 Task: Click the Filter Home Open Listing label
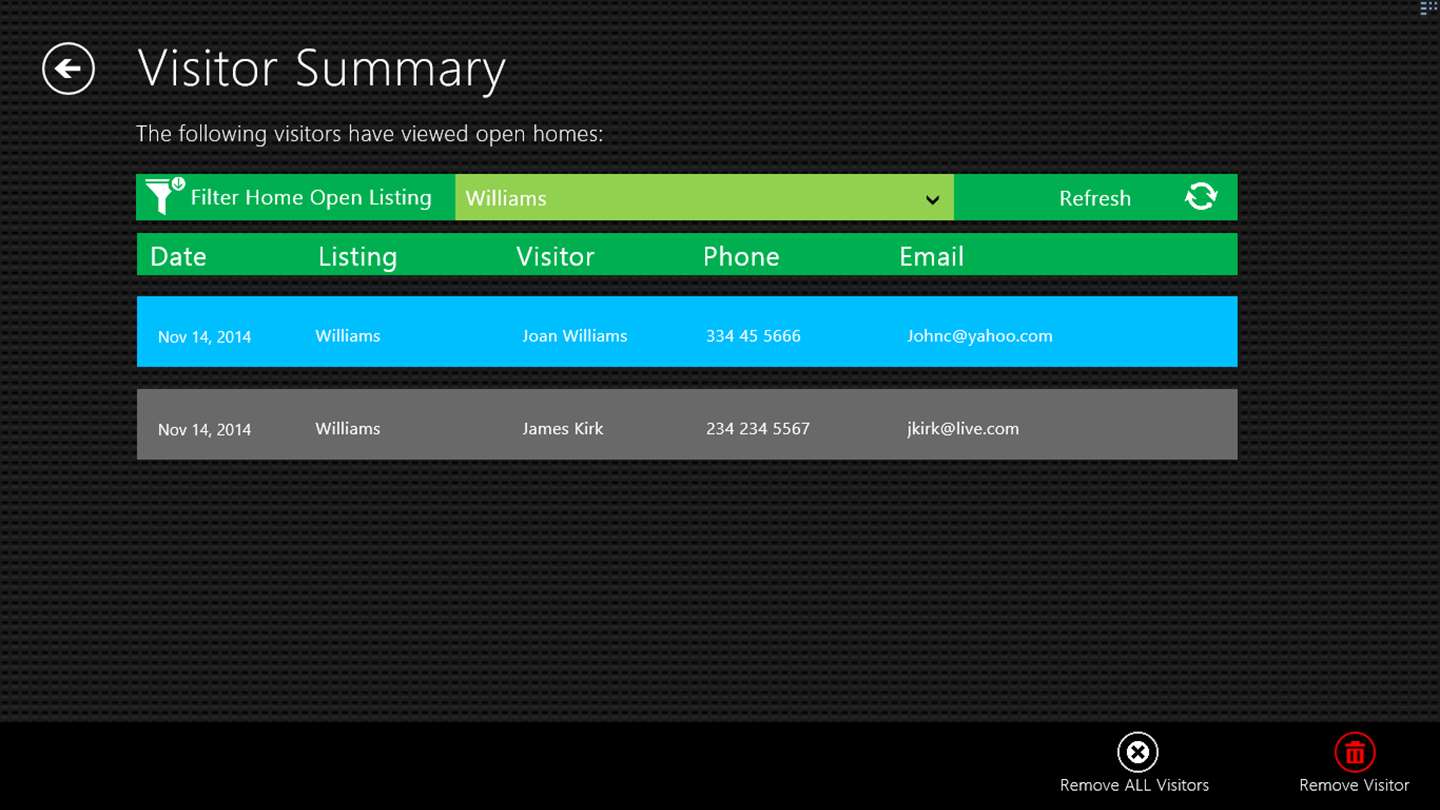311,198
